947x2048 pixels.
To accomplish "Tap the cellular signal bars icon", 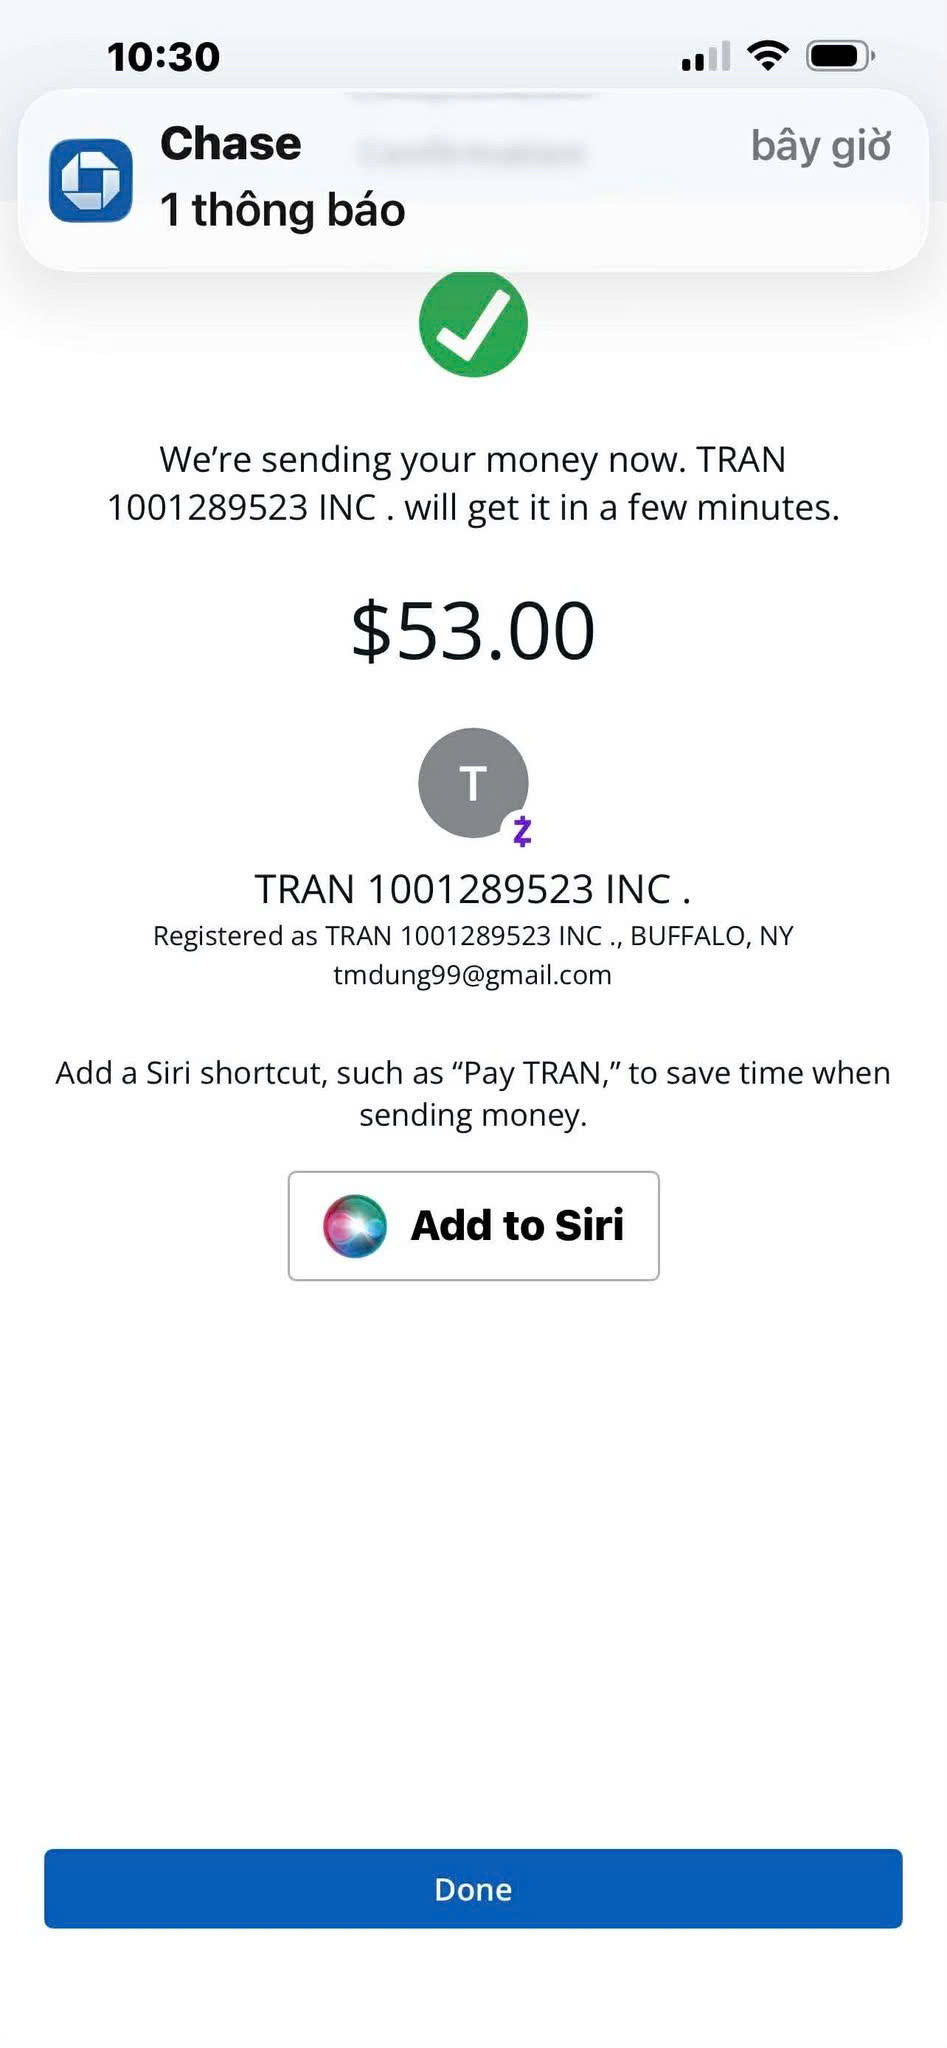I will coord(705,56).
